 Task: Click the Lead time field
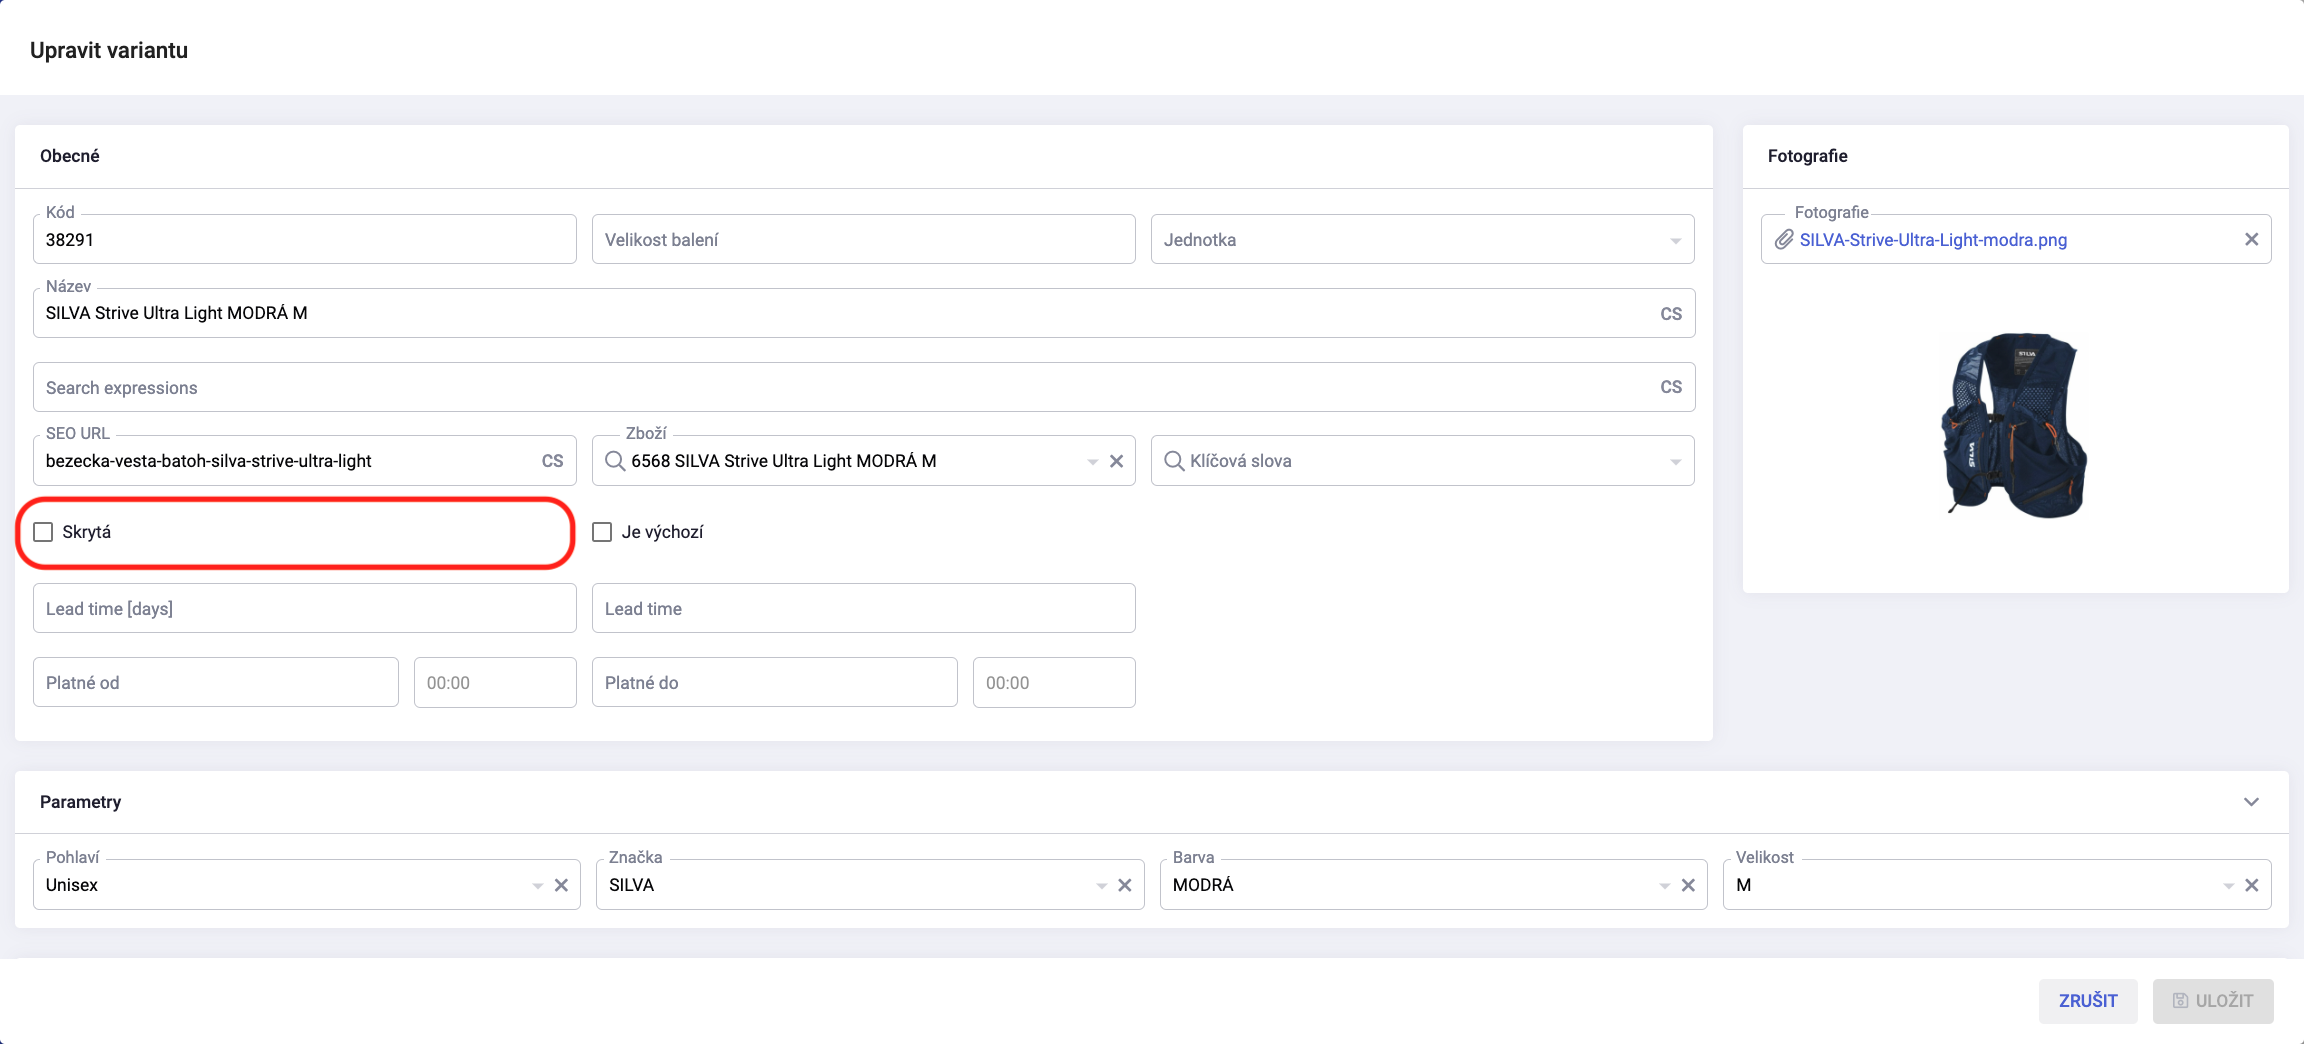[864, 609]
